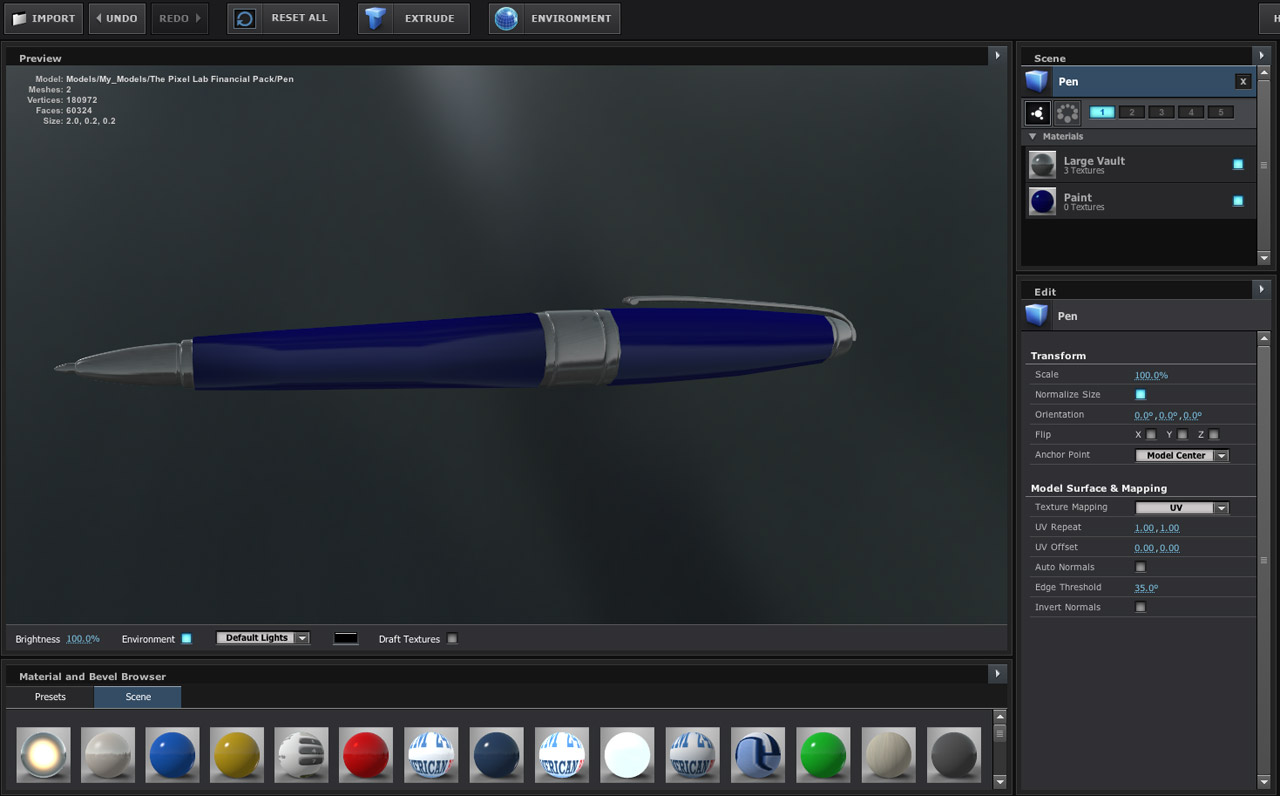This screenshot has width=1280, height=796.
Task: Pick the gold yellow material sphere
Action: point(237,754)
